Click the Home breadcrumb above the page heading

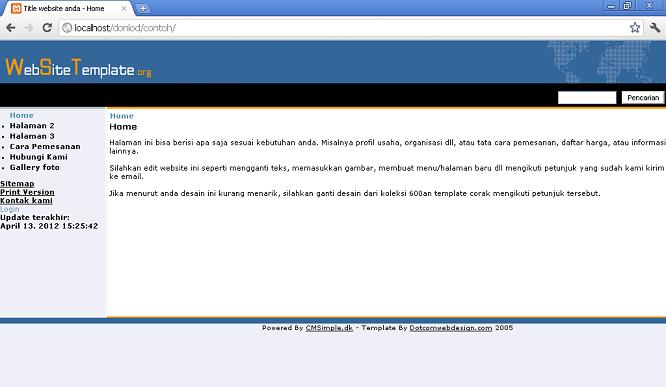pos(122,116)
